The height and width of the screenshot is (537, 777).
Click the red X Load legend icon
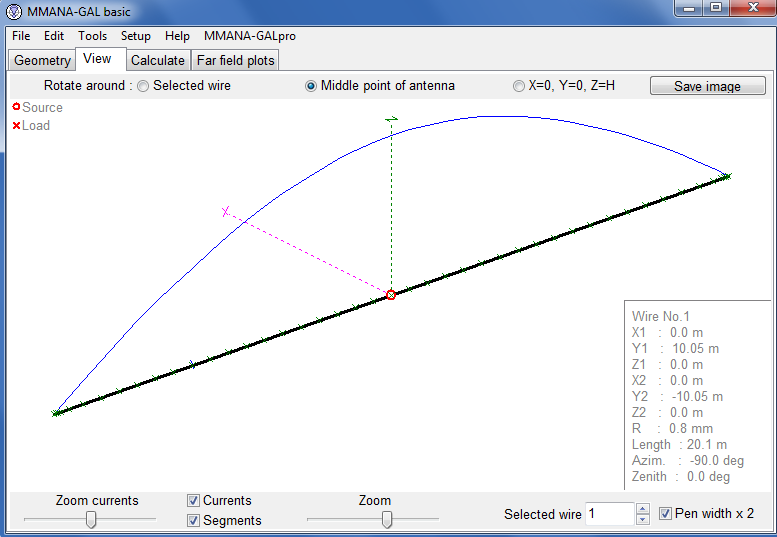tap(16, 126)
